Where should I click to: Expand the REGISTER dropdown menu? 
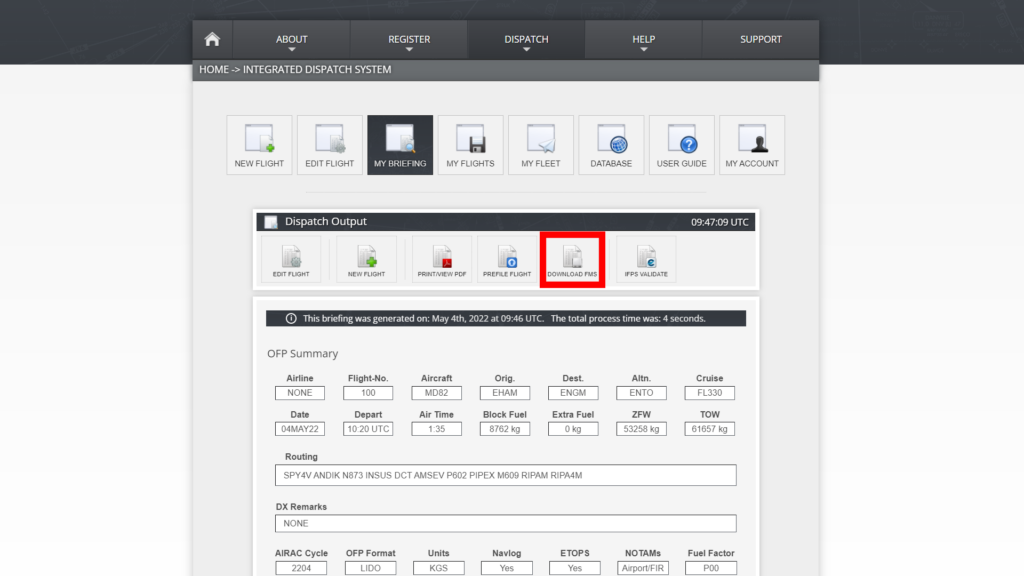(408, 39)
